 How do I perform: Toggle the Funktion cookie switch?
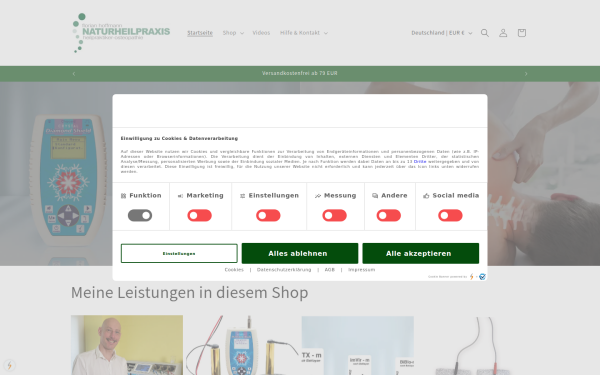[x=140, y=215]
